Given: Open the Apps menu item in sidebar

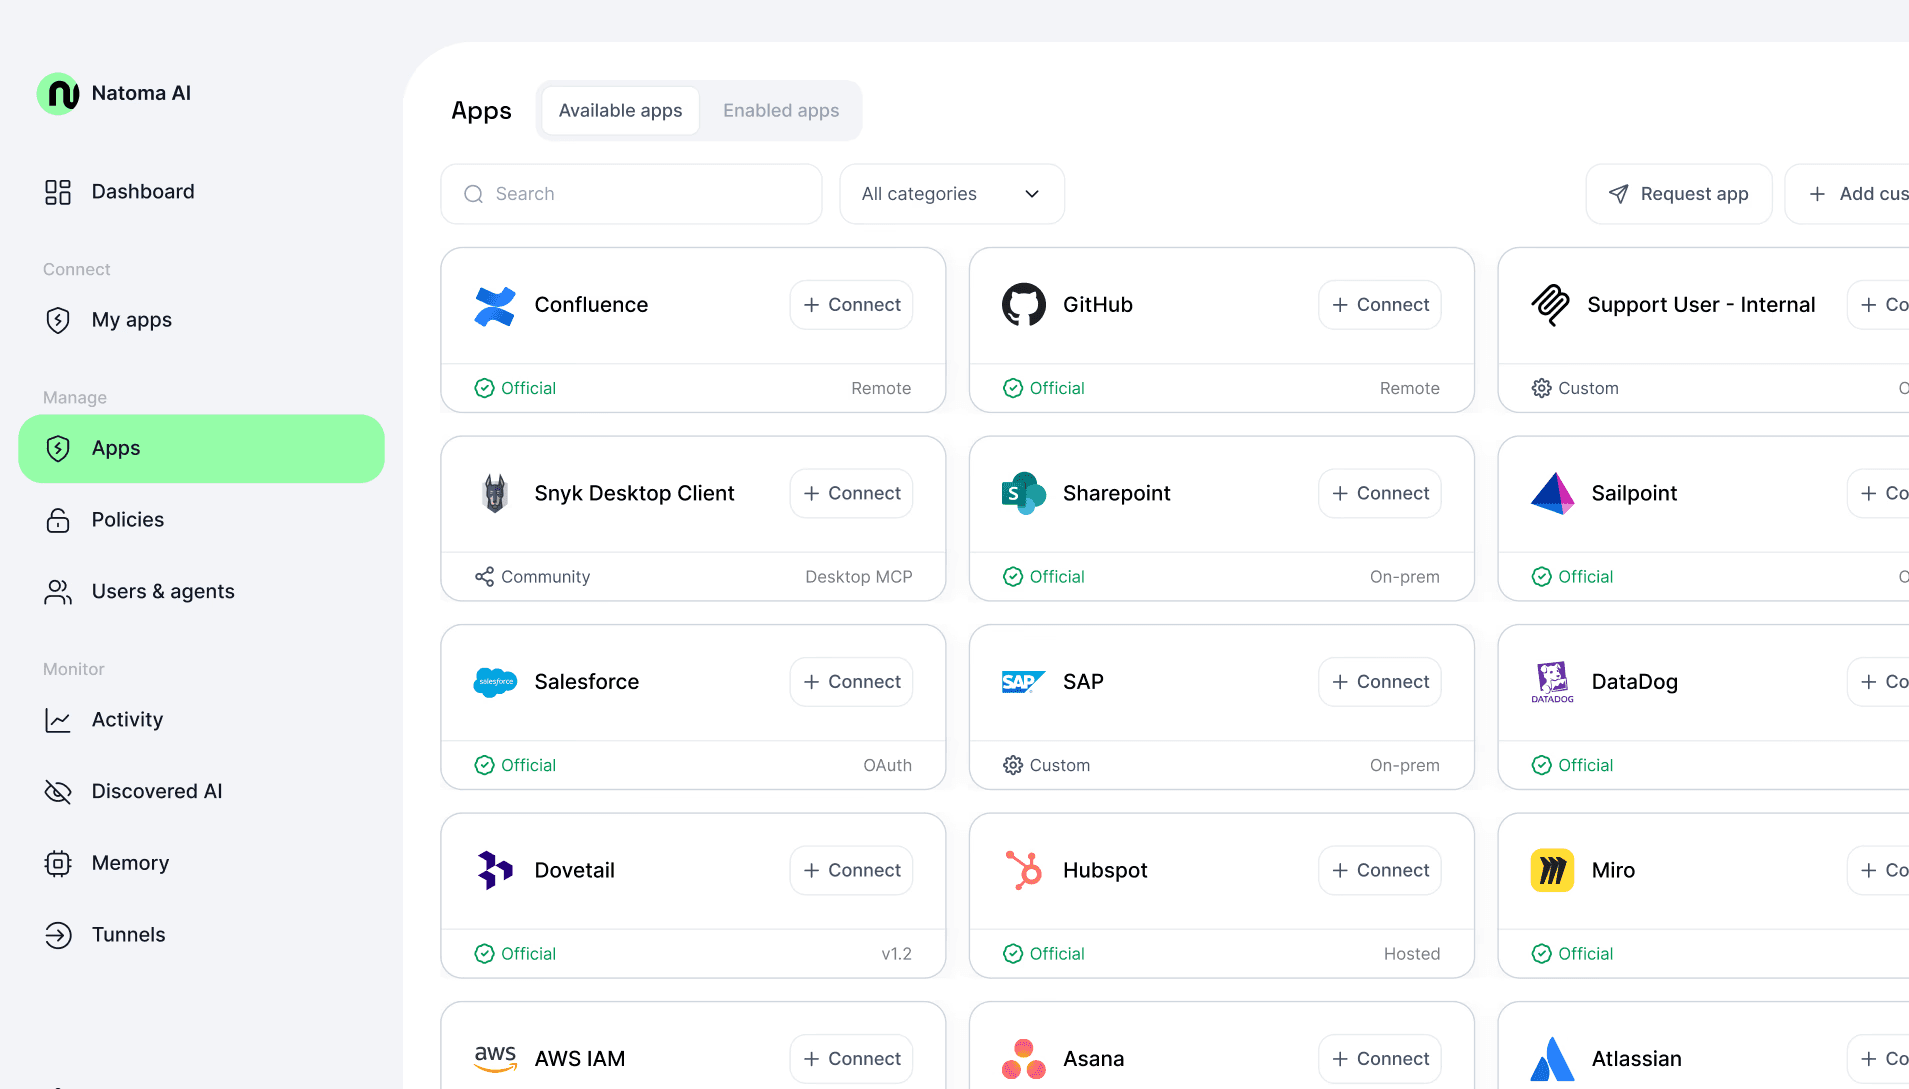Looking at the screenshot, I should coord(201,449).
